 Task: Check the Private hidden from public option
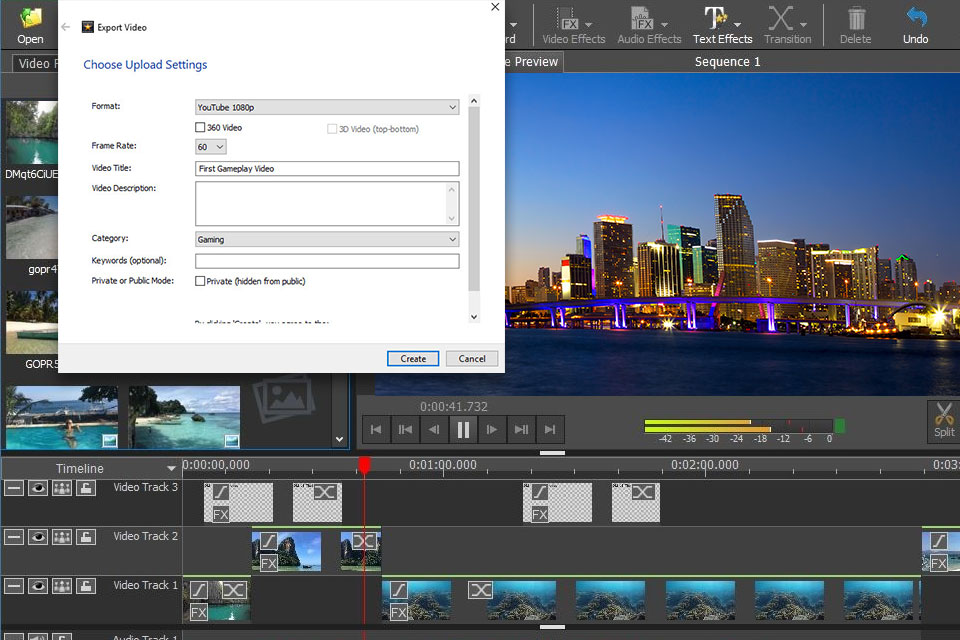click(200, 281)
